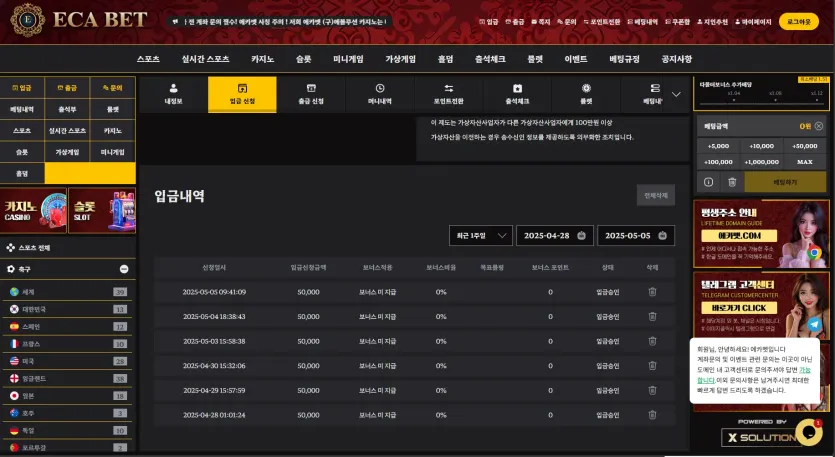
Task: Click the 가상게임 sidebar grid button
Action: [68, 152]
